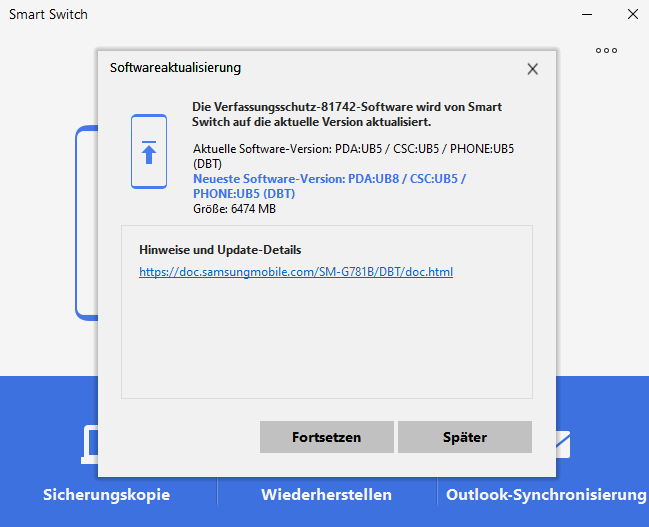This screenshot has width=649, height=527.
Task: Click the 'Softwareaktualisierung' dialog title
Action: point(175,67)
